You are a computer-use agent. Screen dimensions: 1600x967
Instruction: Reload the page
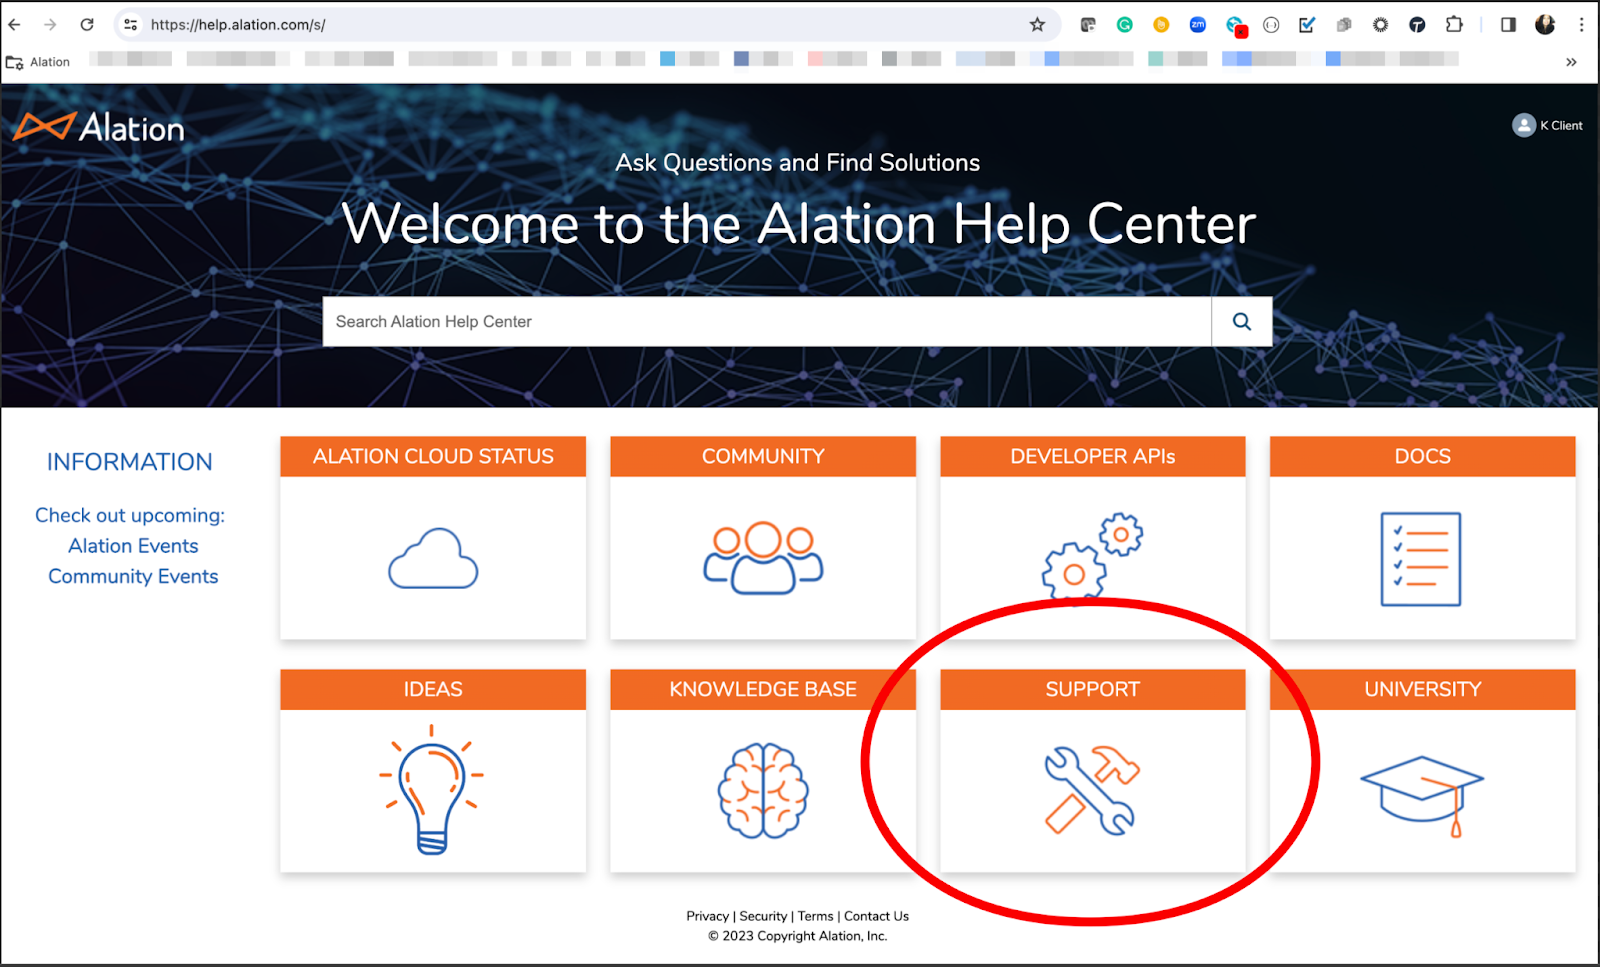click(x=87, y=25)
